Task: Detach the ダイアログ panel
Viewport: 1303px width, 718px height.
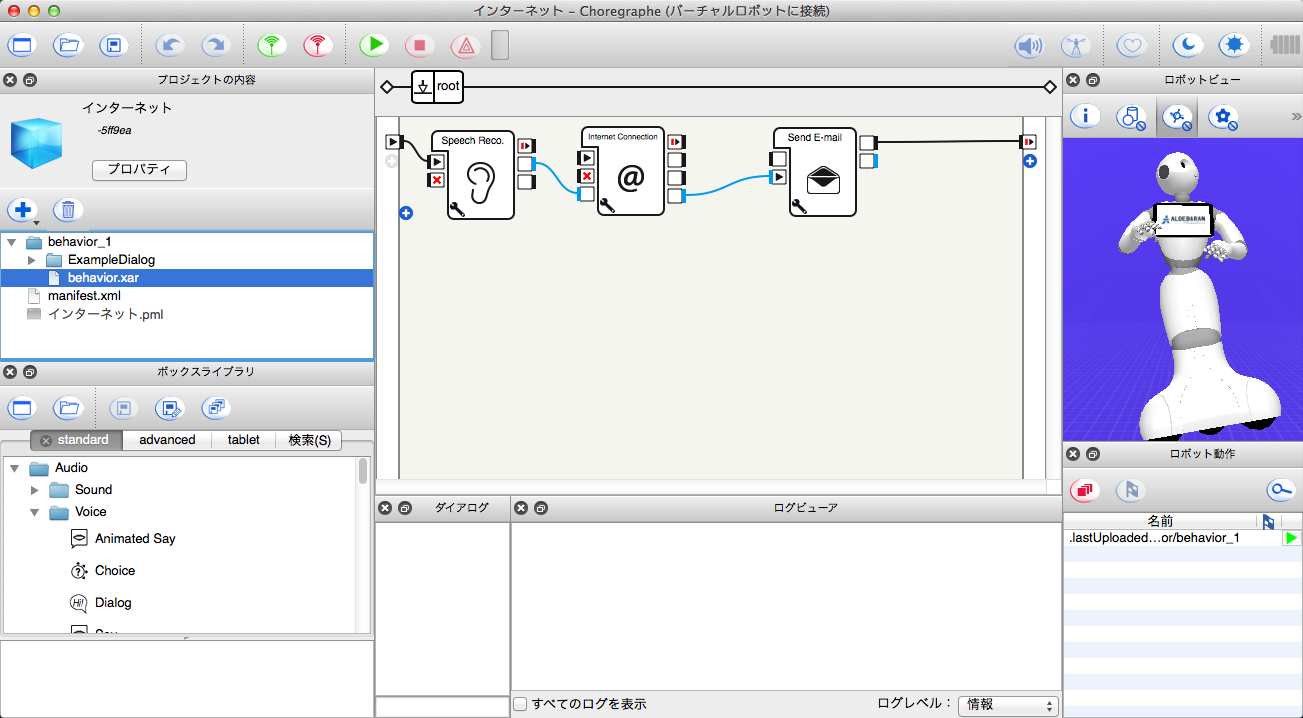Action: tap(405, 508)
